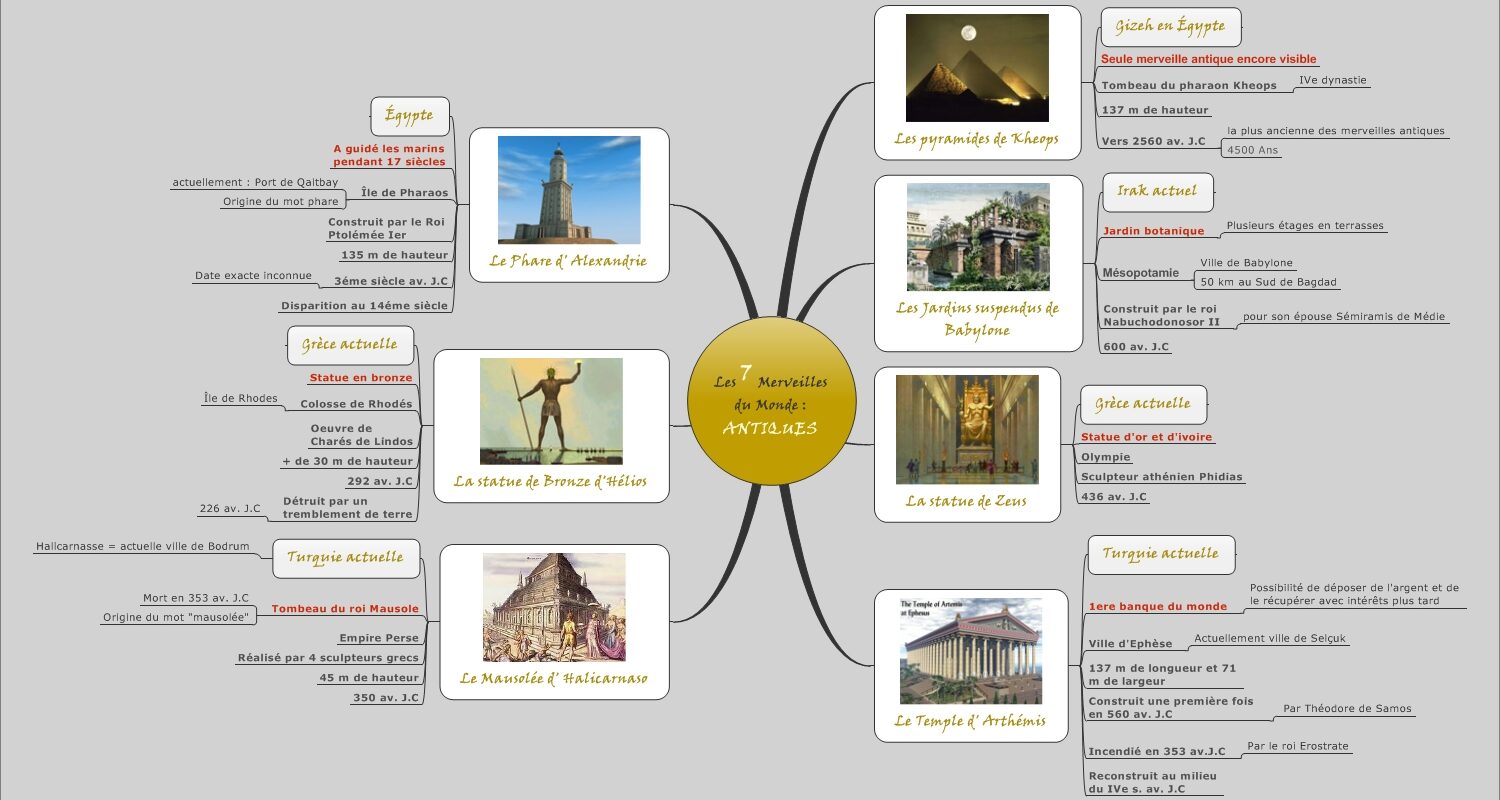Click the 'Jardin botanique' red subtopic
Screen dimensions: 1500x800
[x=1153, y=231]
